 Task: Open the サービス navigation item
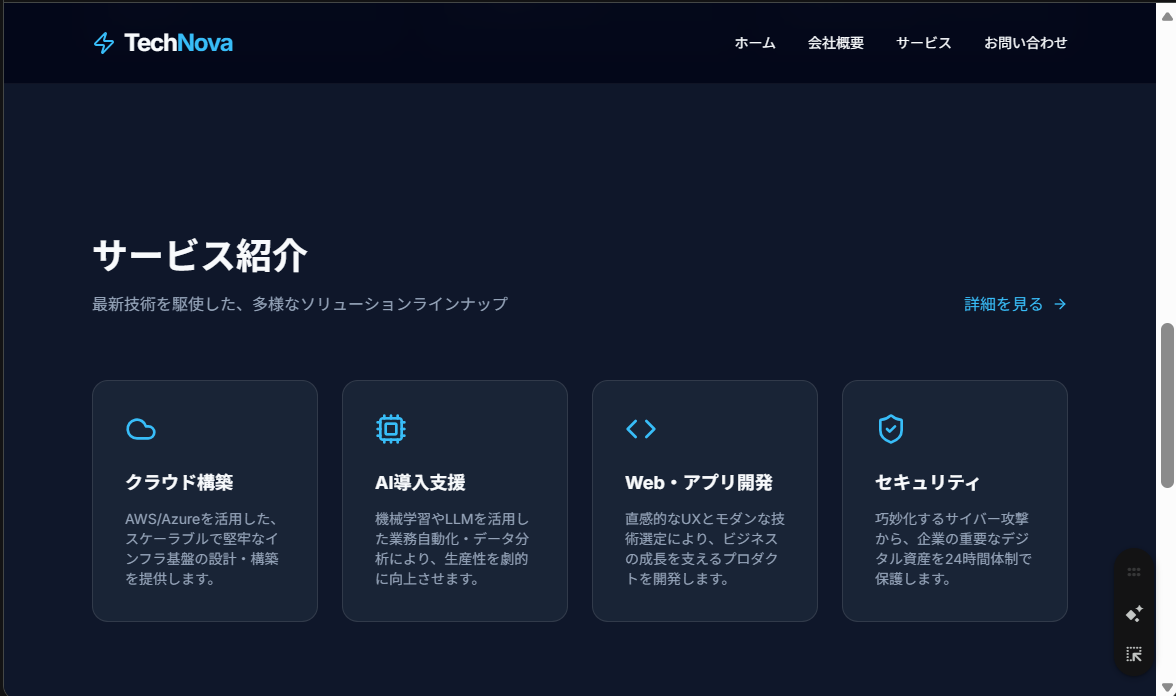[923, 43]
